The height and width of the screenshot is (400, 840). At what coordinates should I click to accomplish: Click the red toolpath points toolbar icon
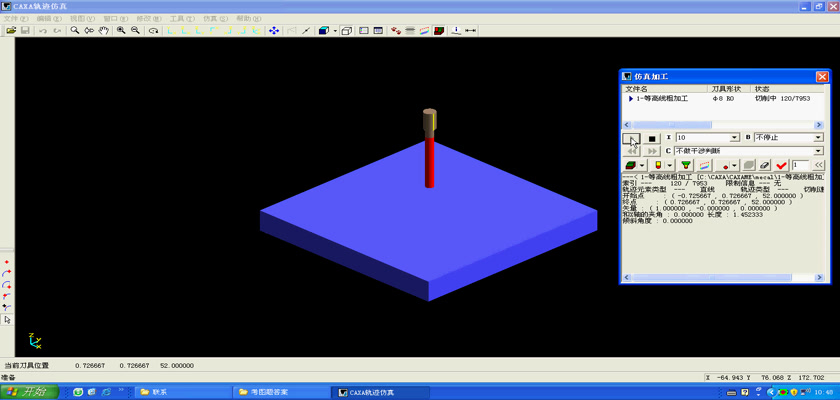click(x=396, y=31)
